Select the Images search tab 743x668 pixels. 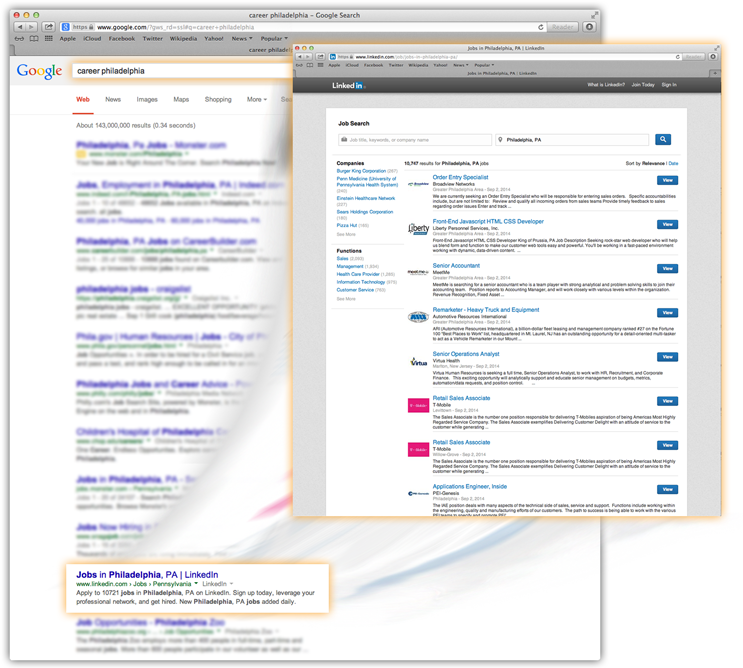click(x=147, y=99)
